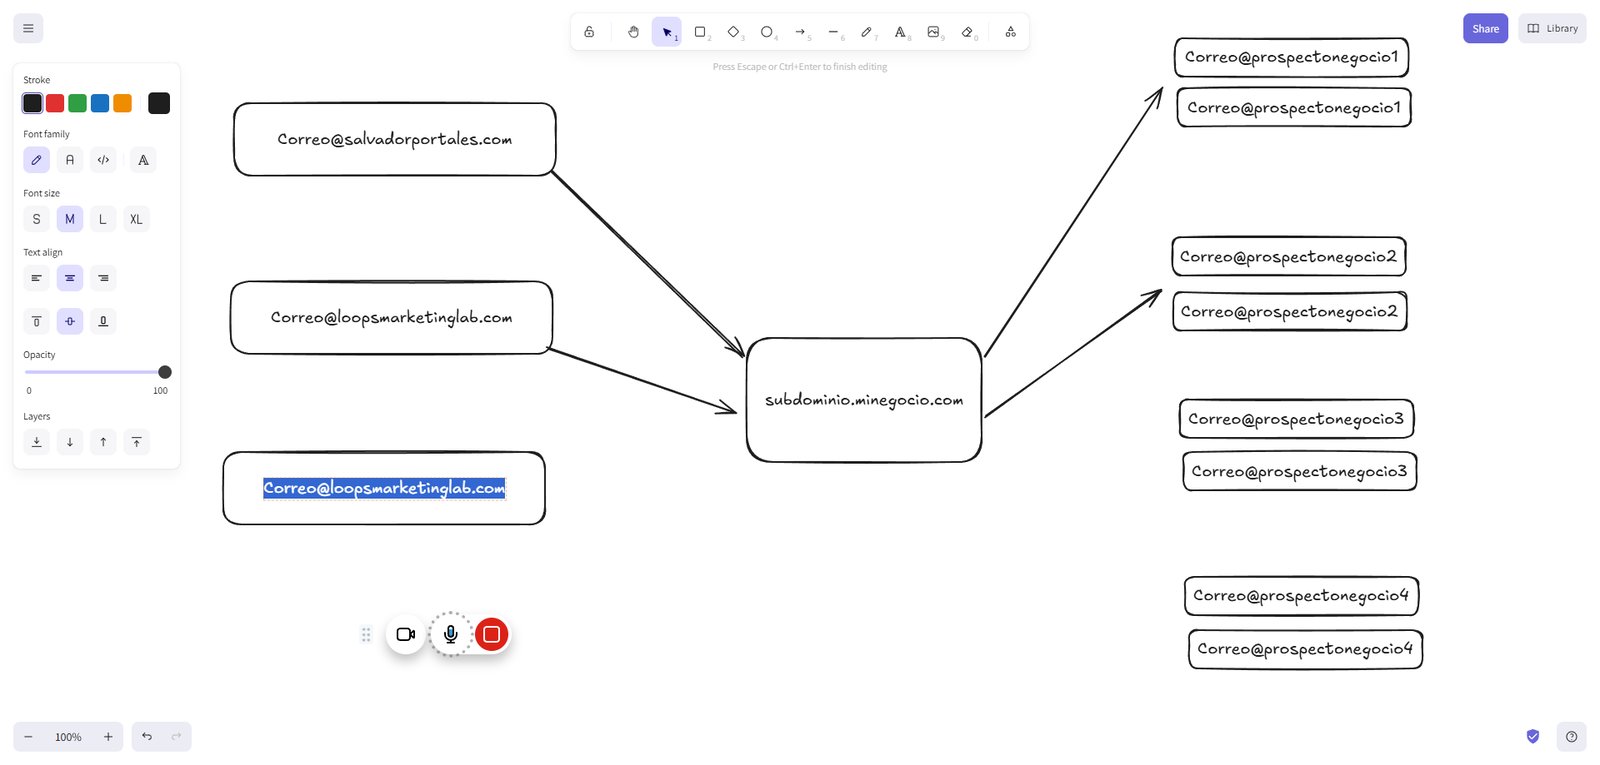
Task: Choose the code font family
Action: tap(103, 160)
